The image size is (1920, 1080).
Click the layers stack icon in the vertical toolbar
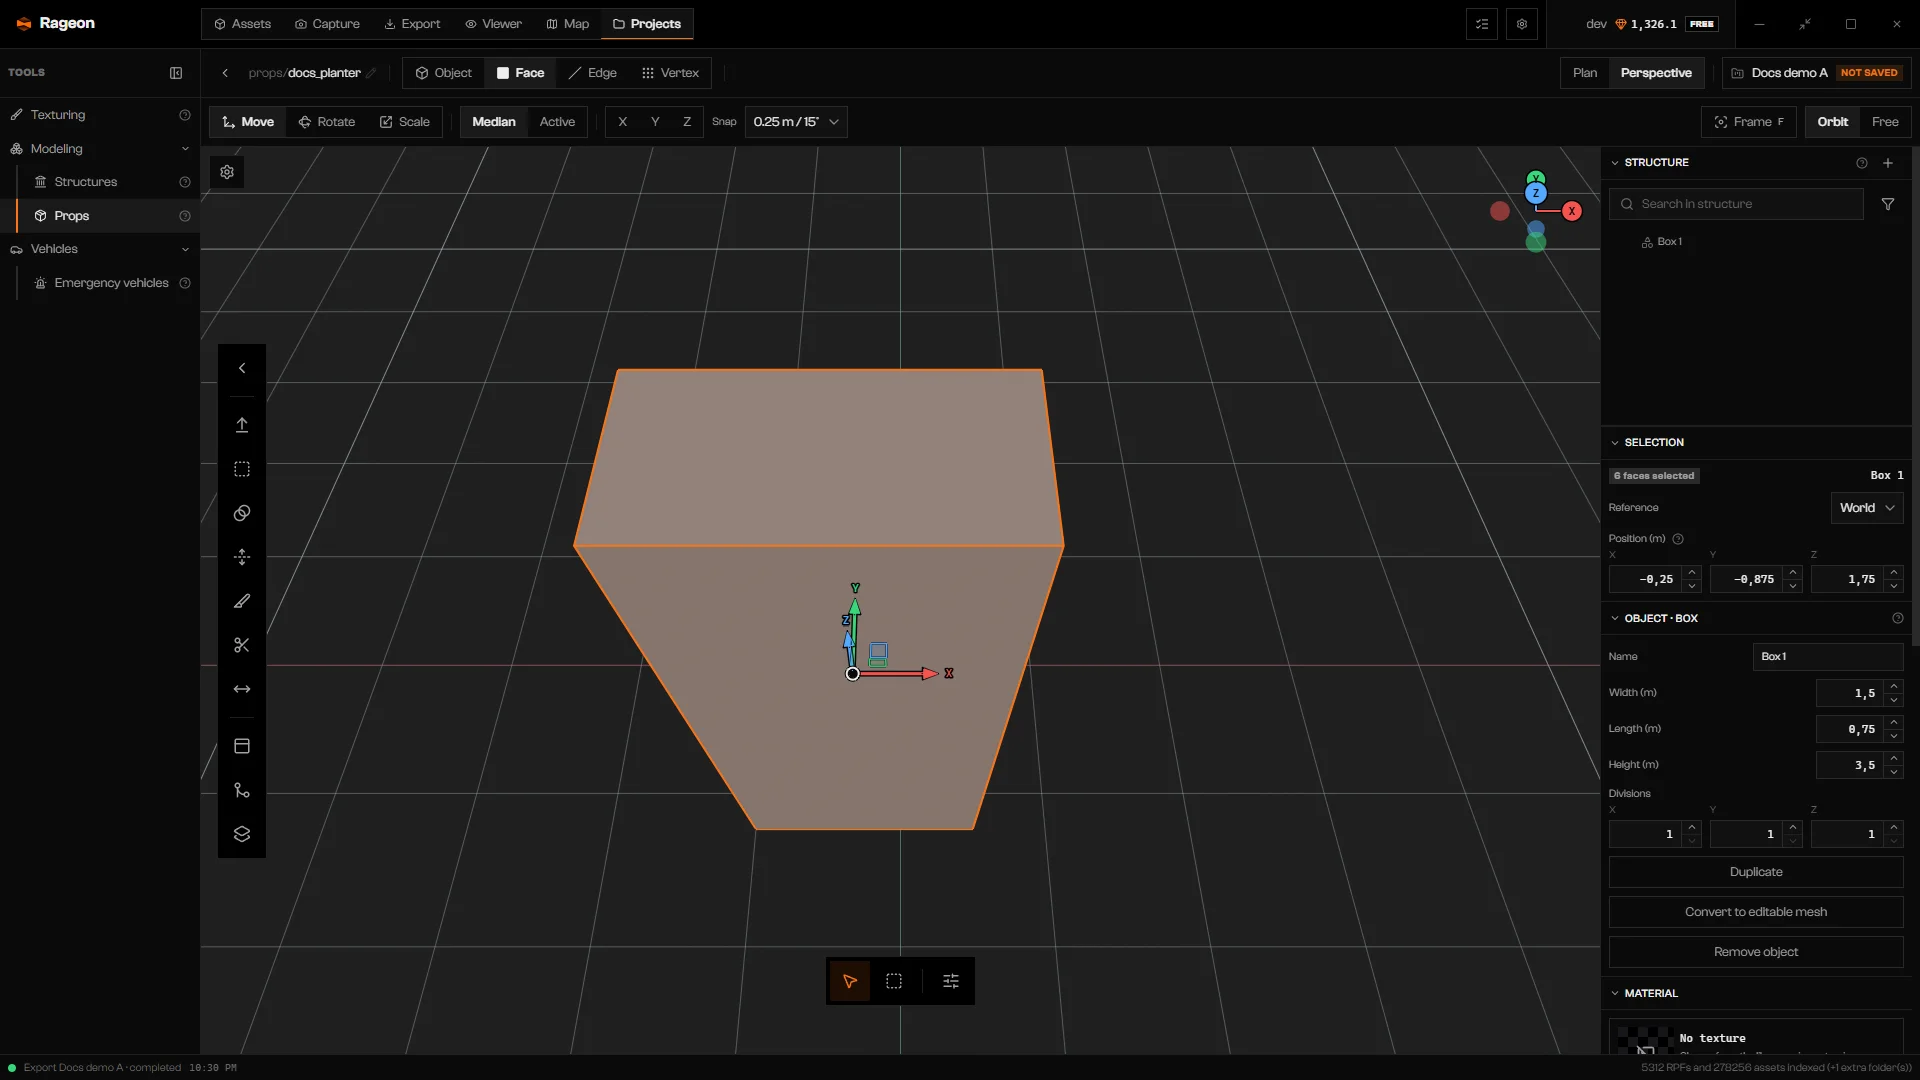(x=242, y=834)
